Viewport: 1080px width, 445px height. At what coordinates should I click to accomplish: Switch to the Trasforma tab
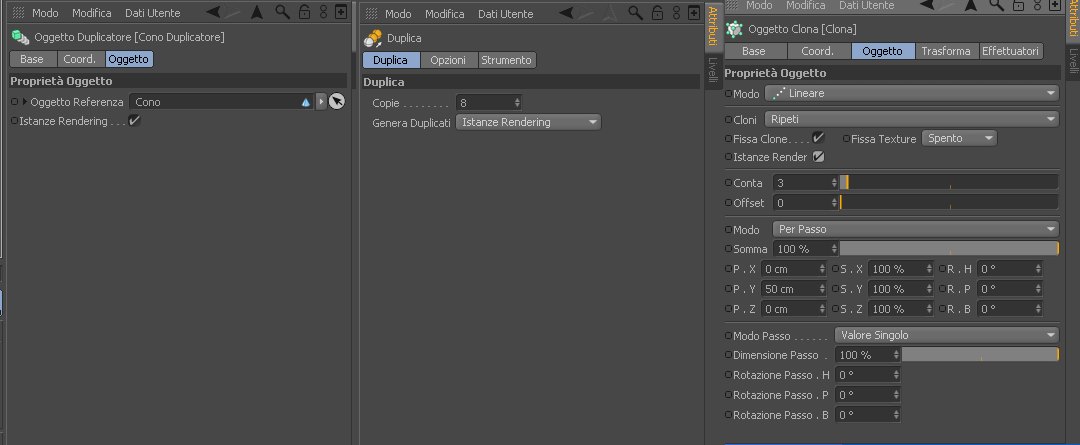pos(946,51)
